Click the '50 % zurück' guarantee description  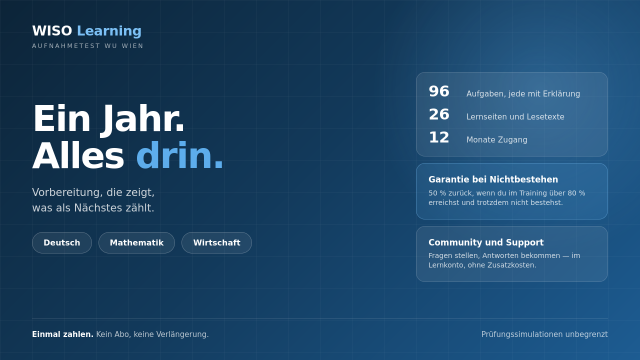point(507,198)
